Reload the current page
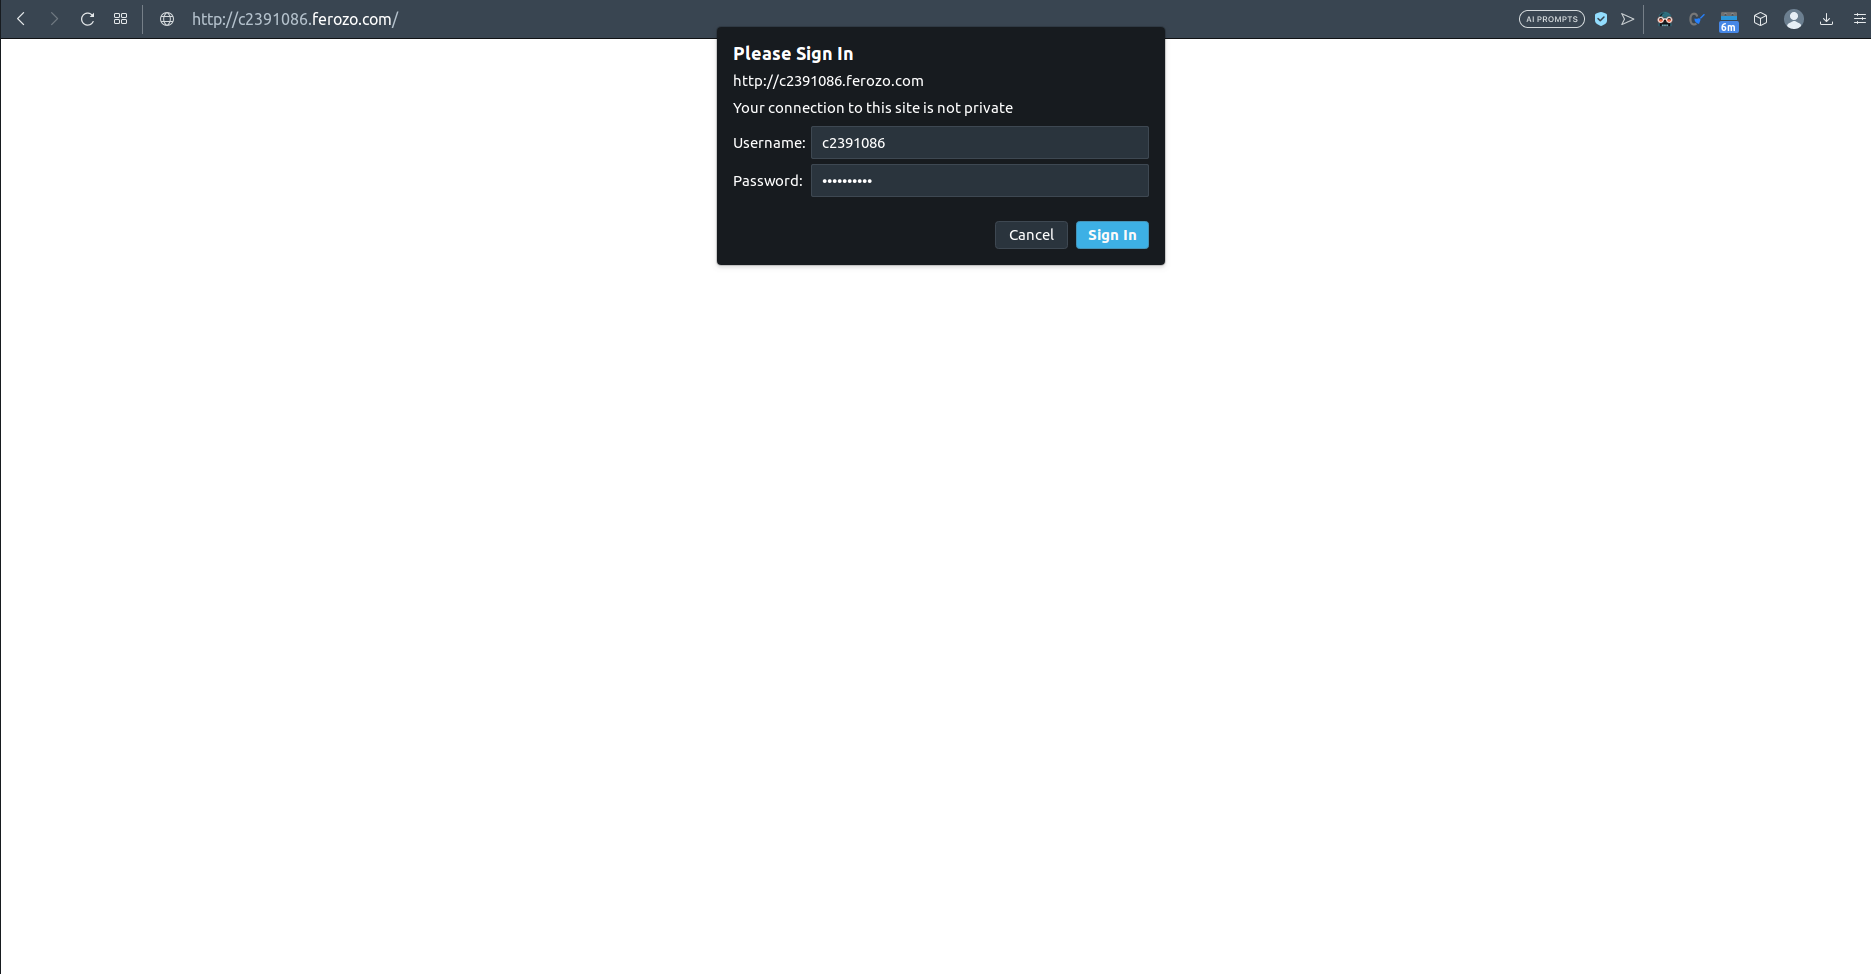This screenshot has height=974, width=1871. (x=88, y=19)
